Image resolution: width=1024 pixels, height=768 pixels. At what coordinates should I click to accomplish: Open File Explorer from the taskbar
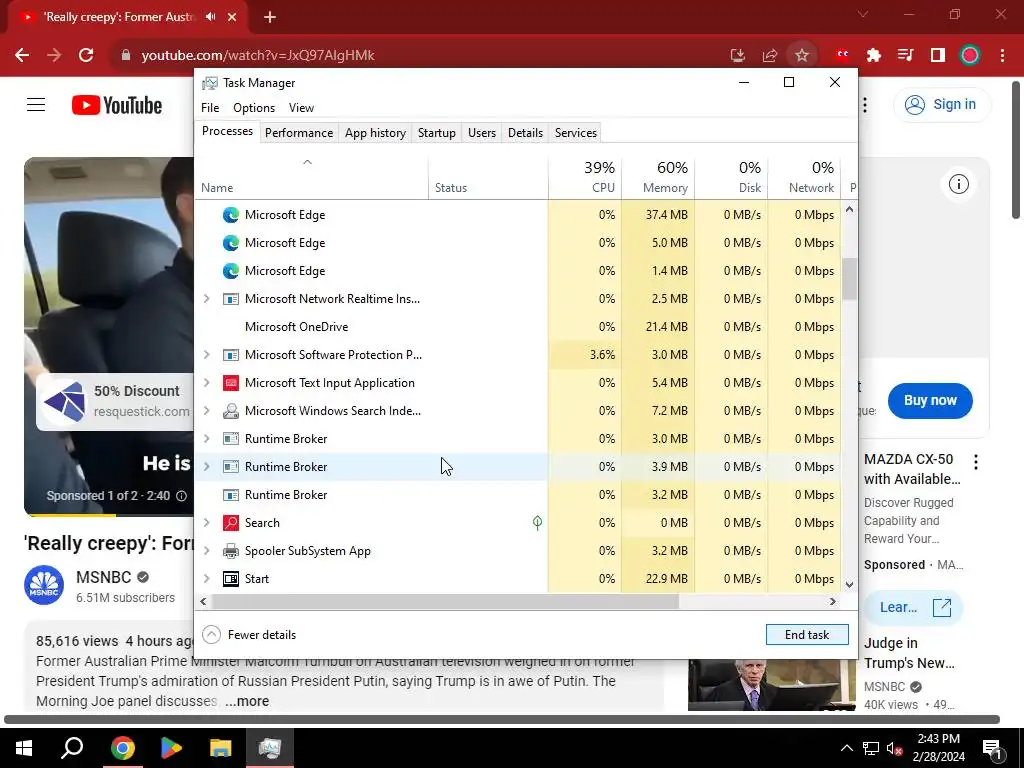(221, 748)
